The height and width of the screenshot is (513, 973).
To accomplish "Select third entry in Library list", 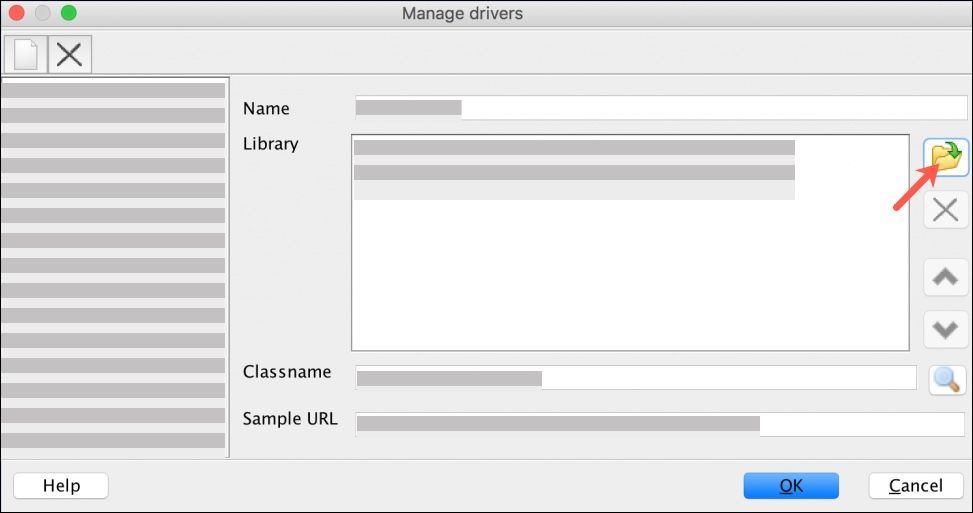I will tap(574, 191).
